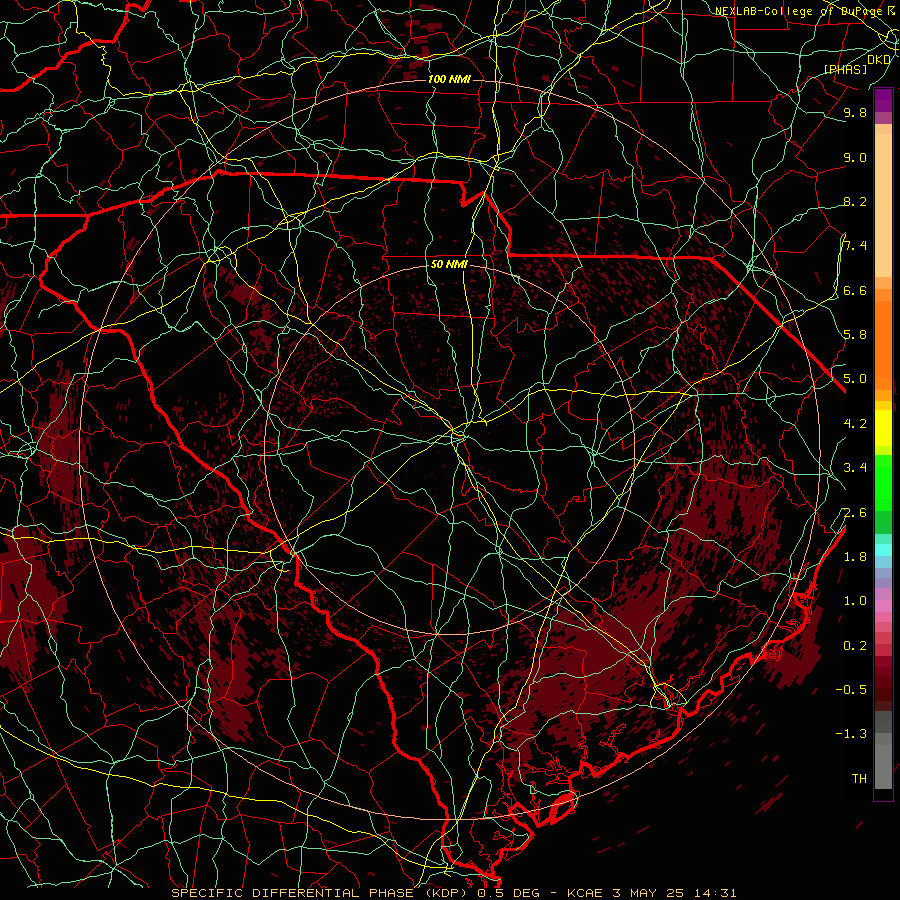Click the 2.6 value on color scale
900x900 pixels.
(x=855, y=513)
